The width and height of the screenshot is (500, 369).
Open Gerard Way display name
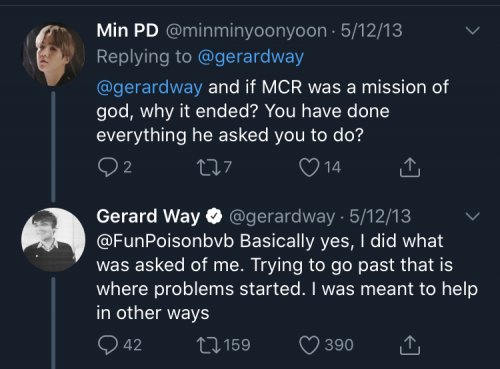pyautogui.click(x=148, y=216)
